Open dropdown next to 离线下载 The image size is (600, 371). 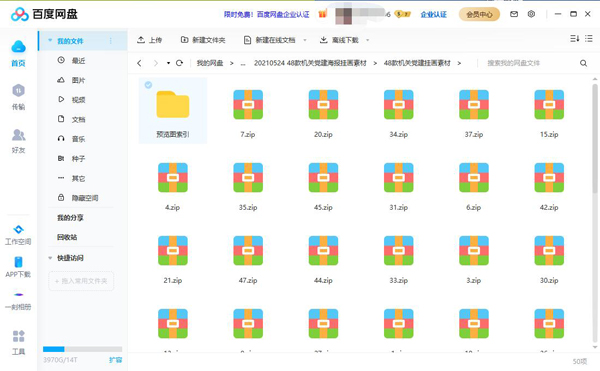[x=368, y=40]
